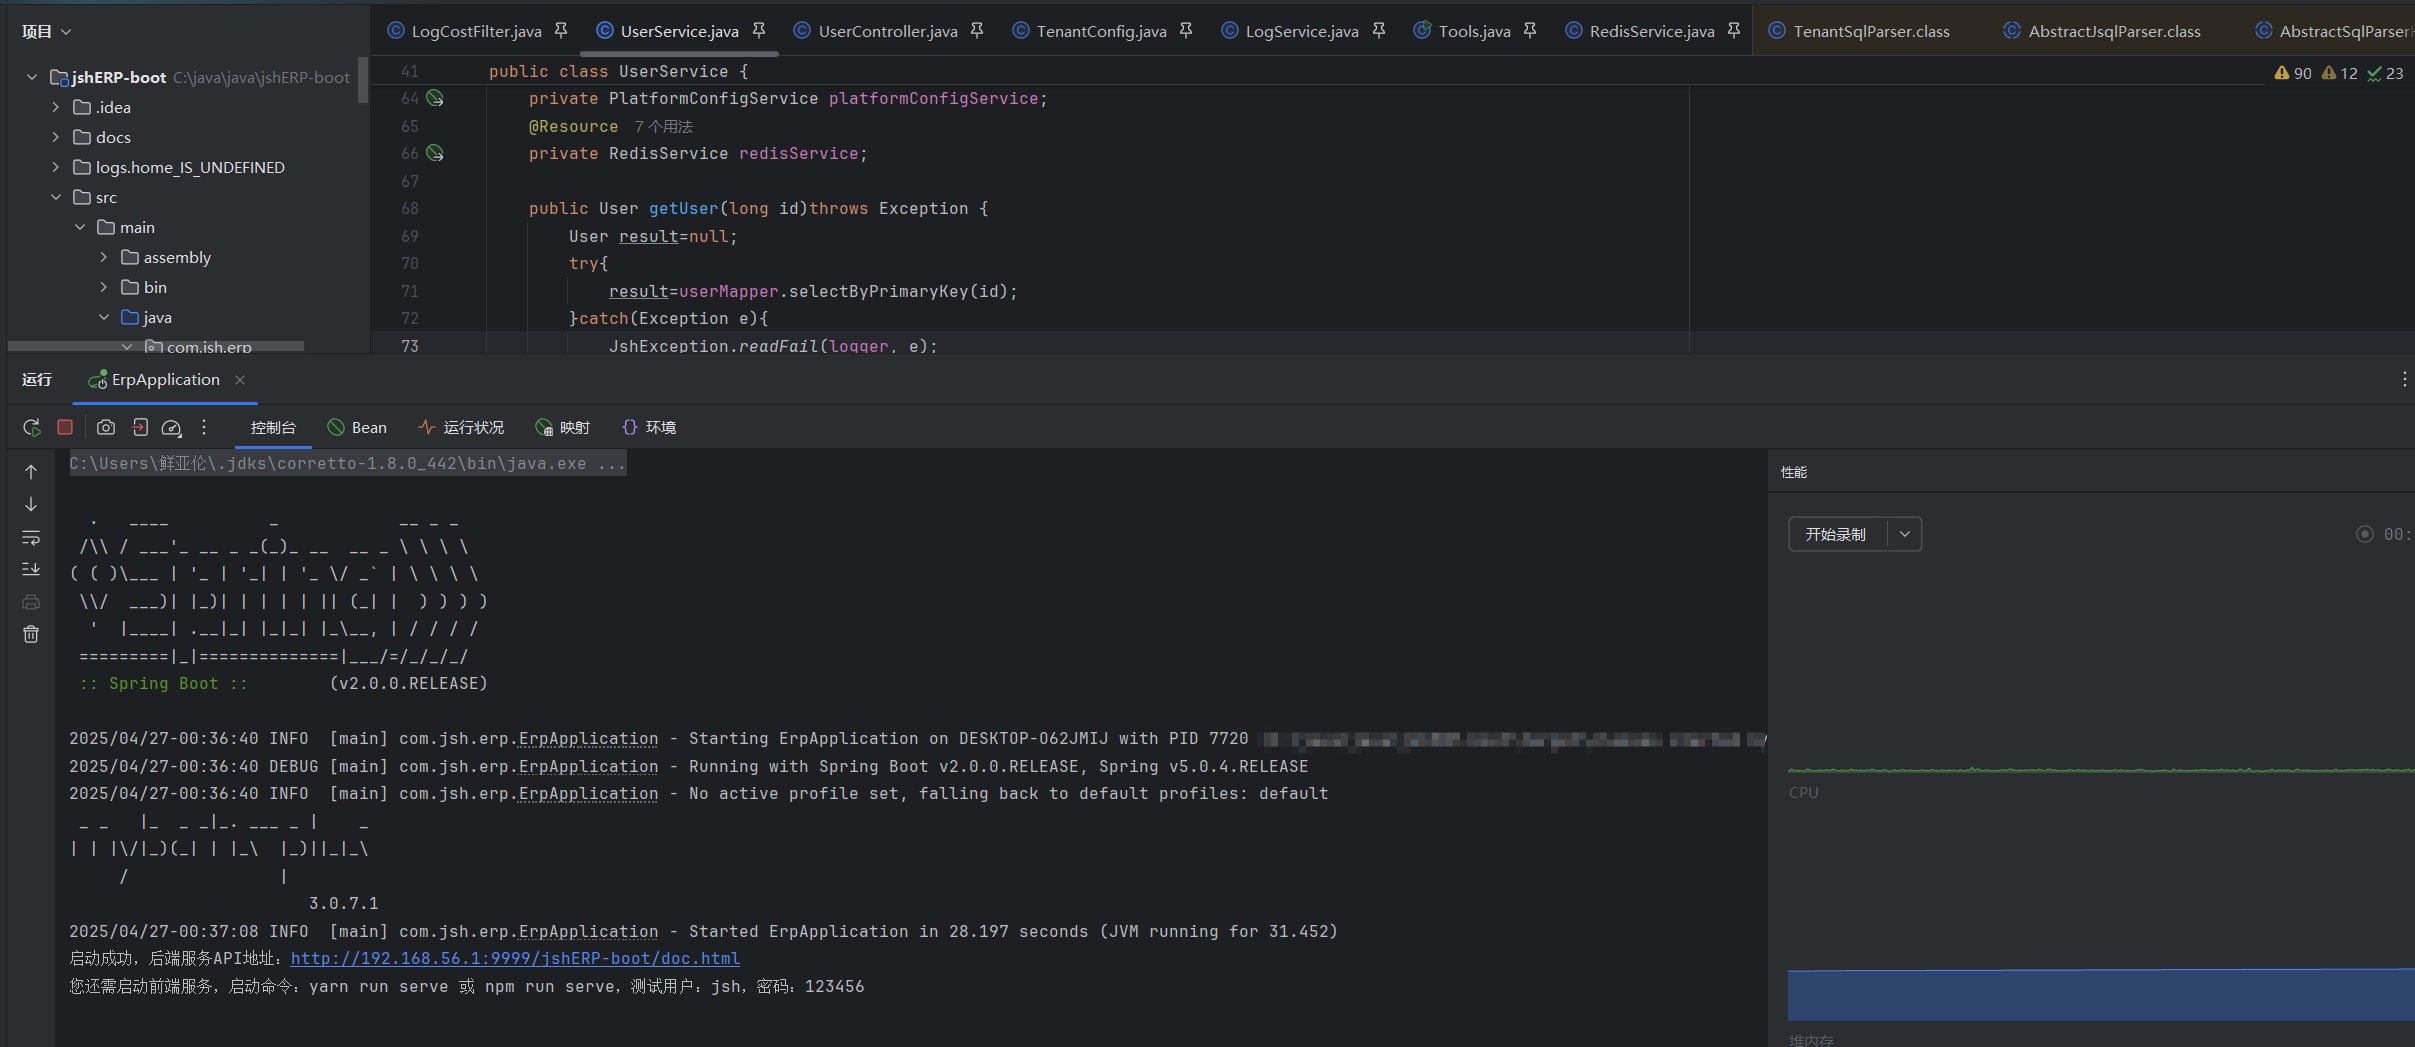Click the 开始录制 button

(x=1836, y=534)
